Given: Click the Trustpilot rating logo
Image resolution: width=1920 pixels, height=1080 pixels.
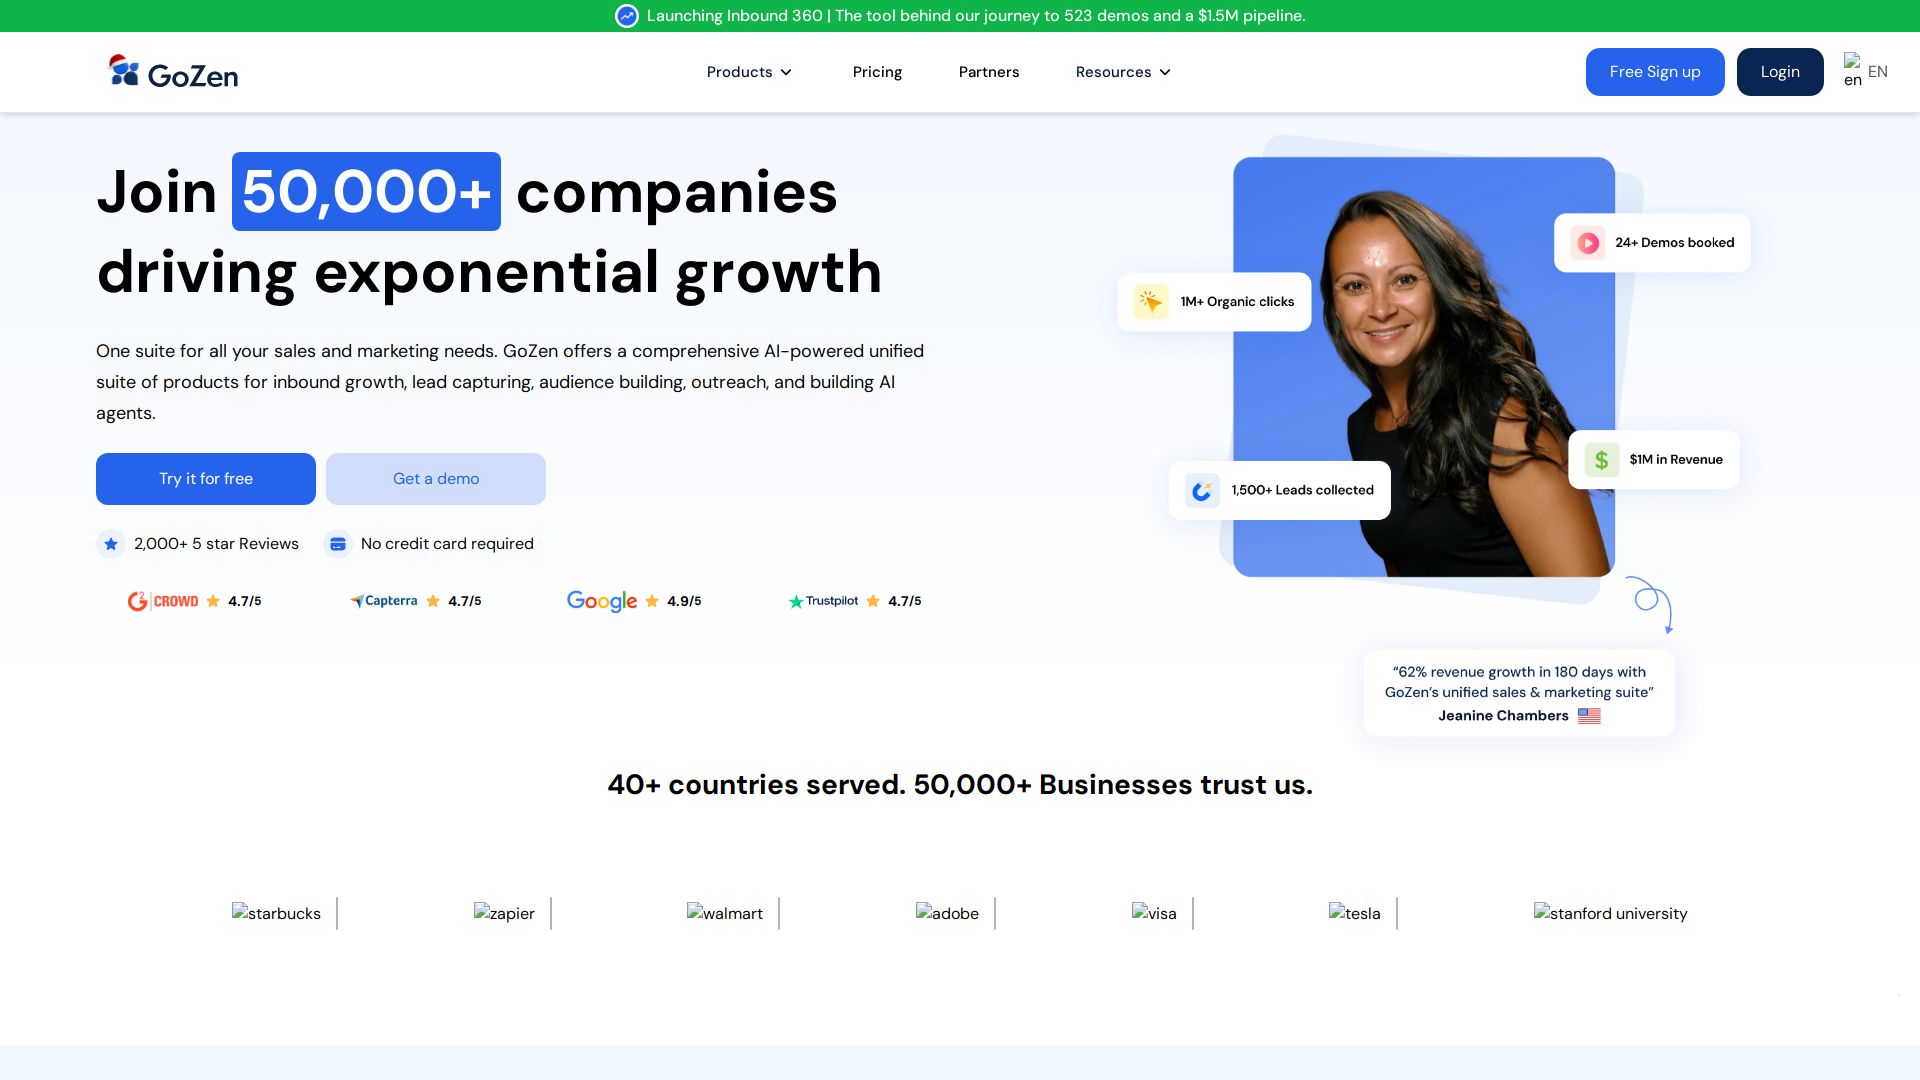Looking at the screenshot, I should pos(823,601).
